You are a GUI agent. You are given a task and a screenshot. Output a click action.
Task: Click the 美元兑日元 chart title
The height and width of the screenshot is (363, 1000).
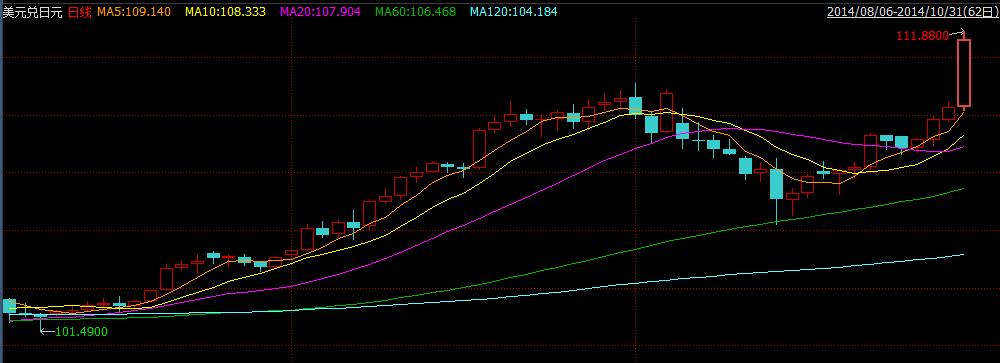pyautogui.click(x=33, y=11)
